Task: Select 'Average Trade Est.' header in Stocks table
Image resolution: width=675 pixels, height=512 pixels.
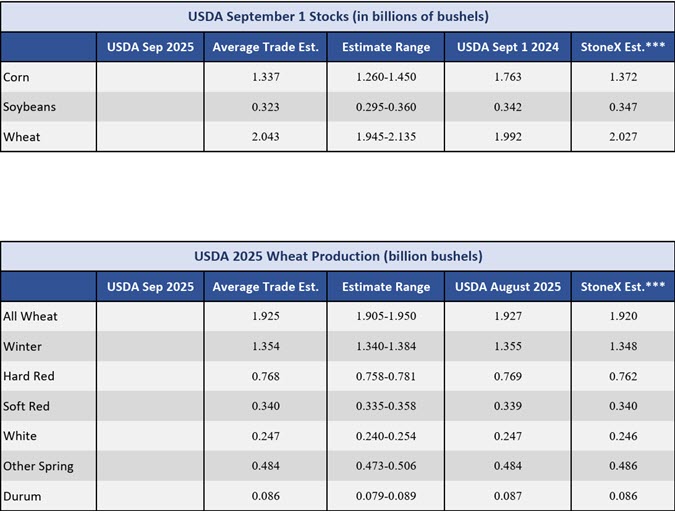Action: coord(266,47)
